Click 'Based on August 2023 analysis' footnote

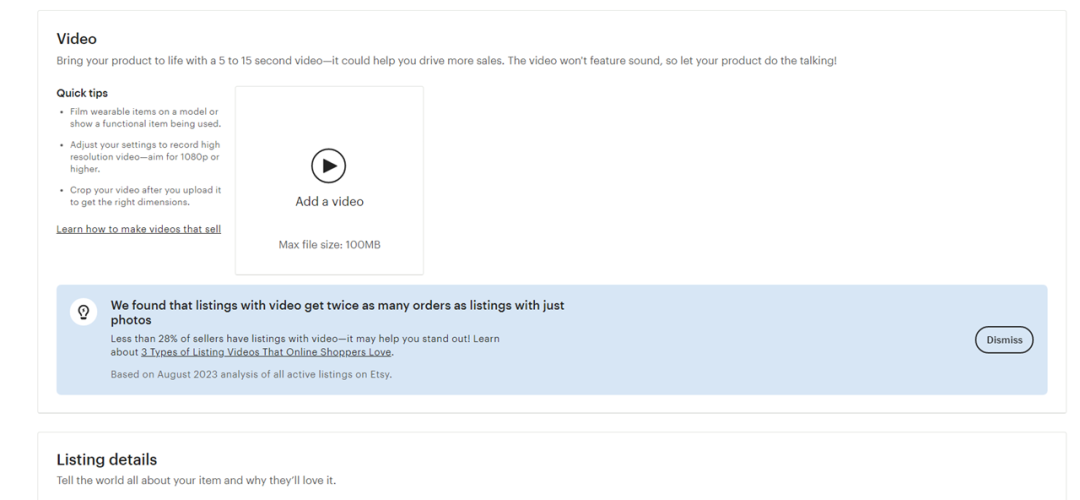[251, 375]
